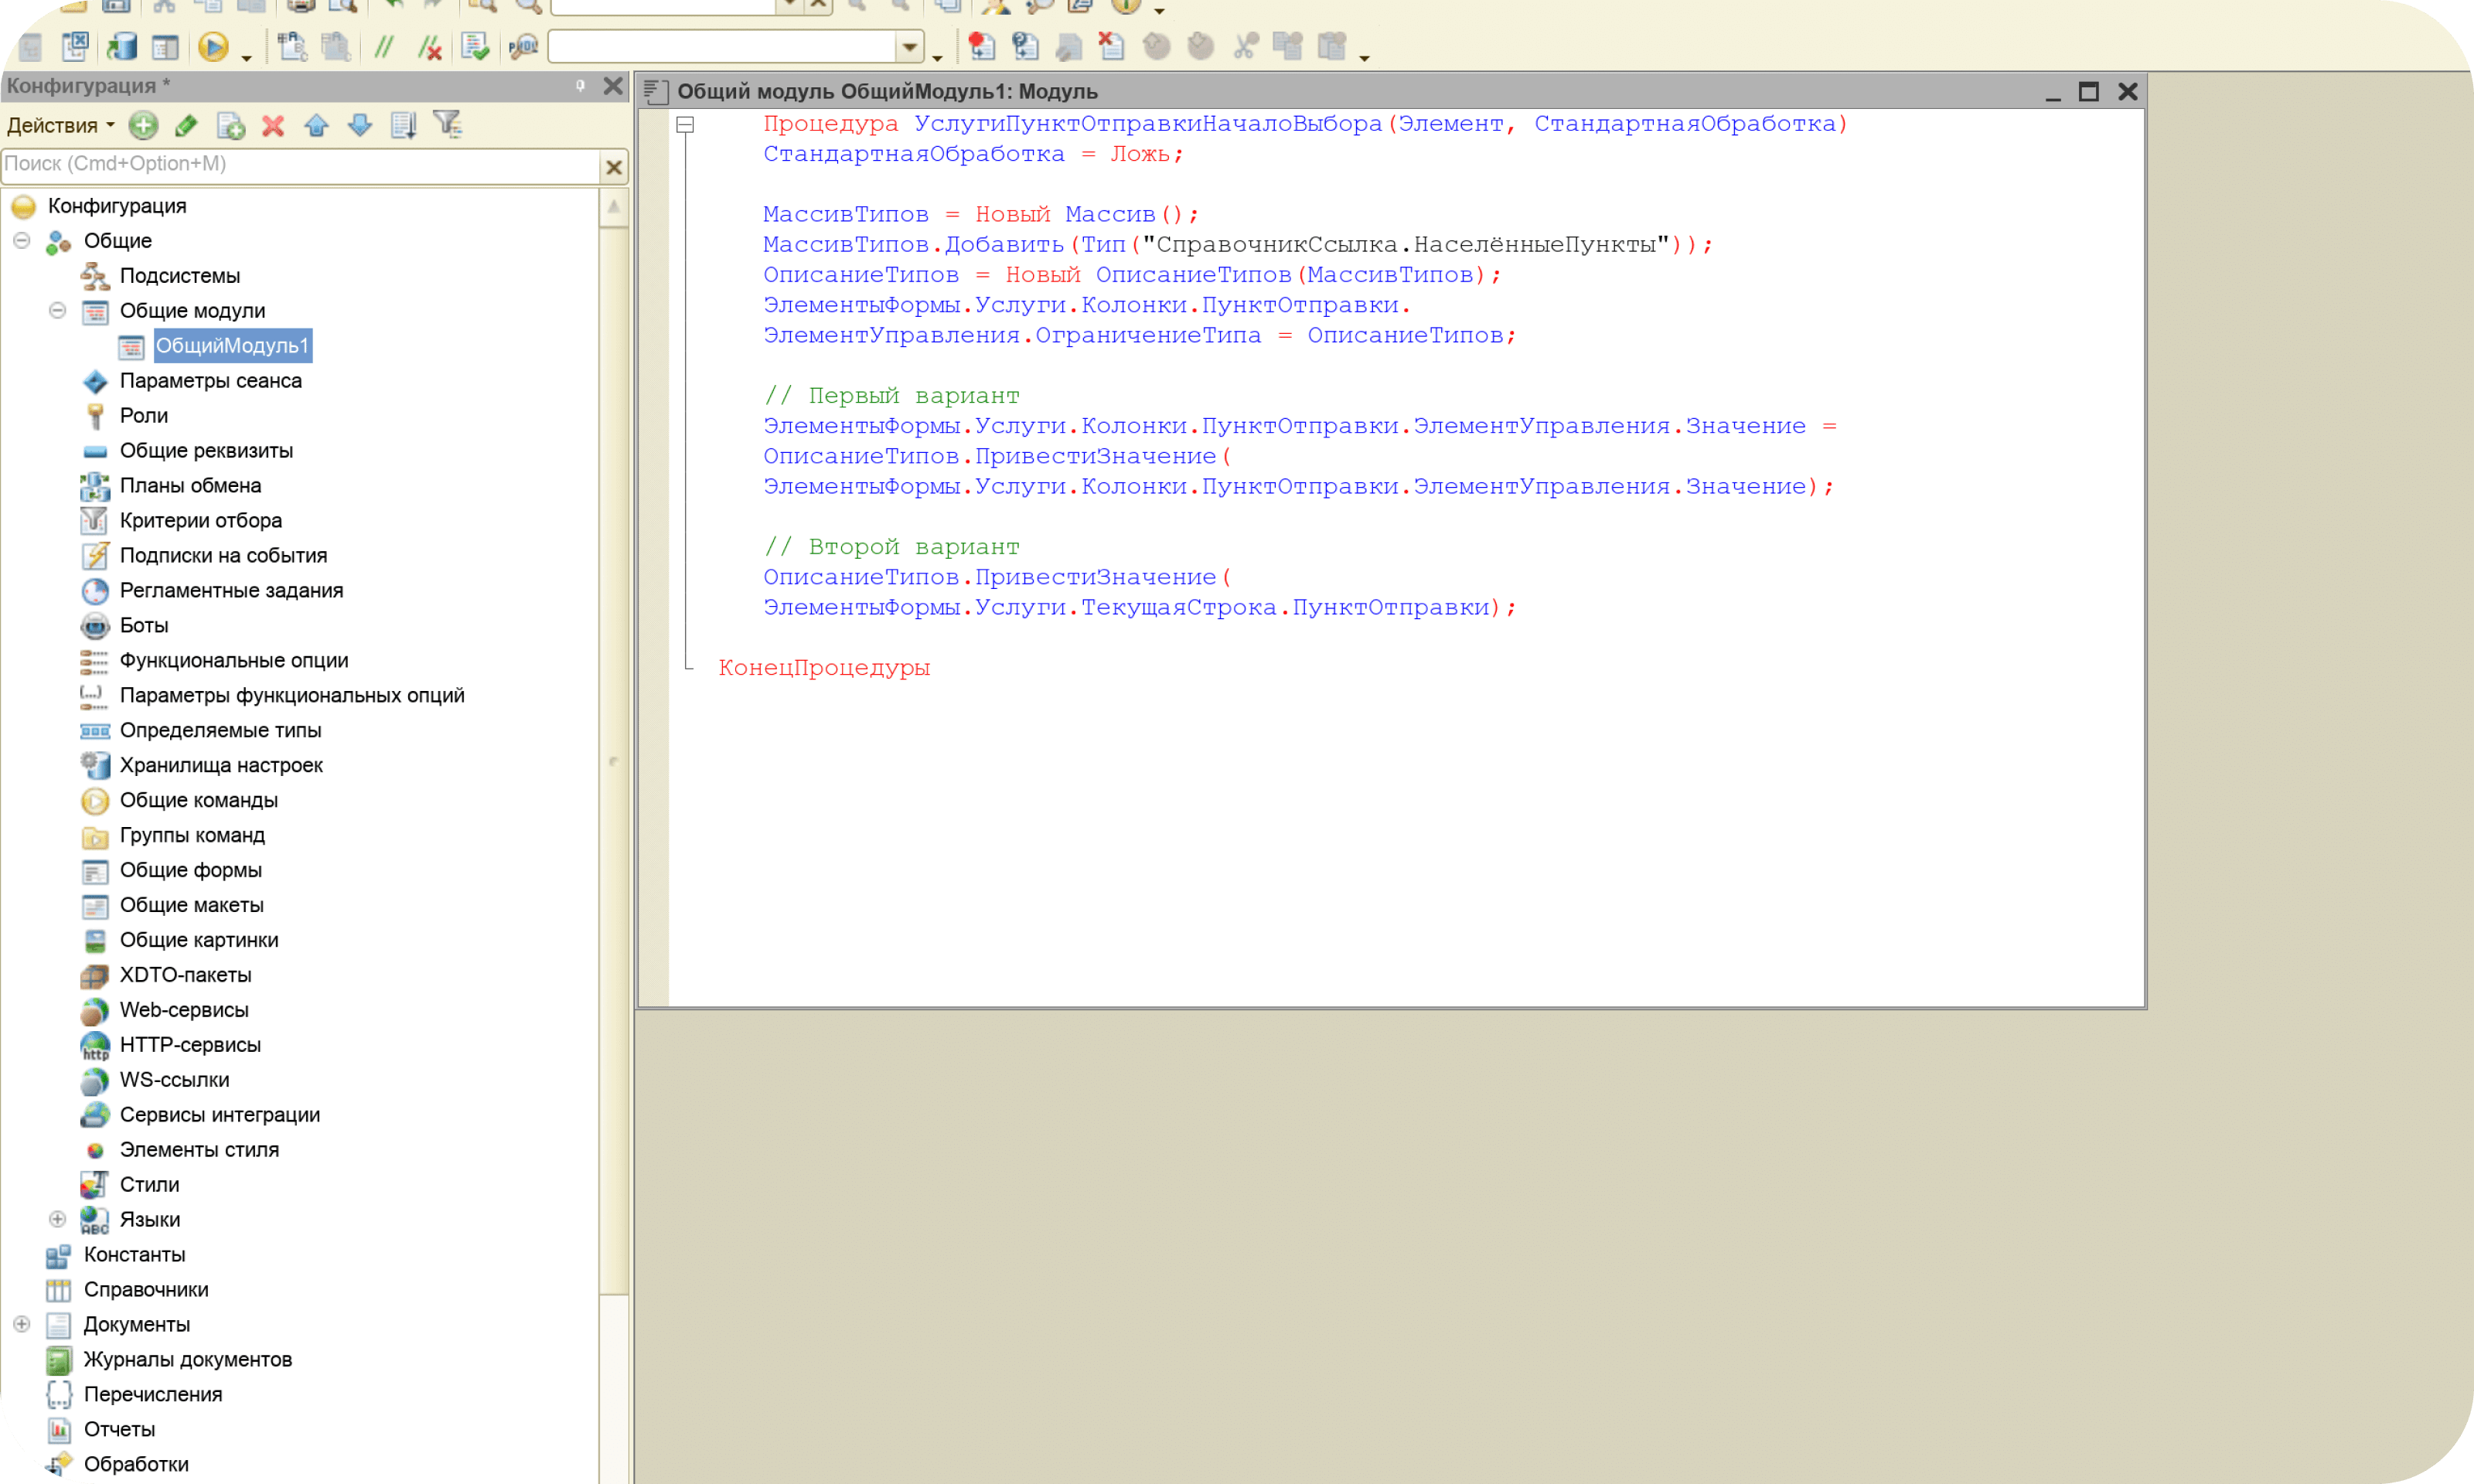Click the '// Первый вариант' comment line
The height and width of the screenshot is (1484, 2474).
891,396
